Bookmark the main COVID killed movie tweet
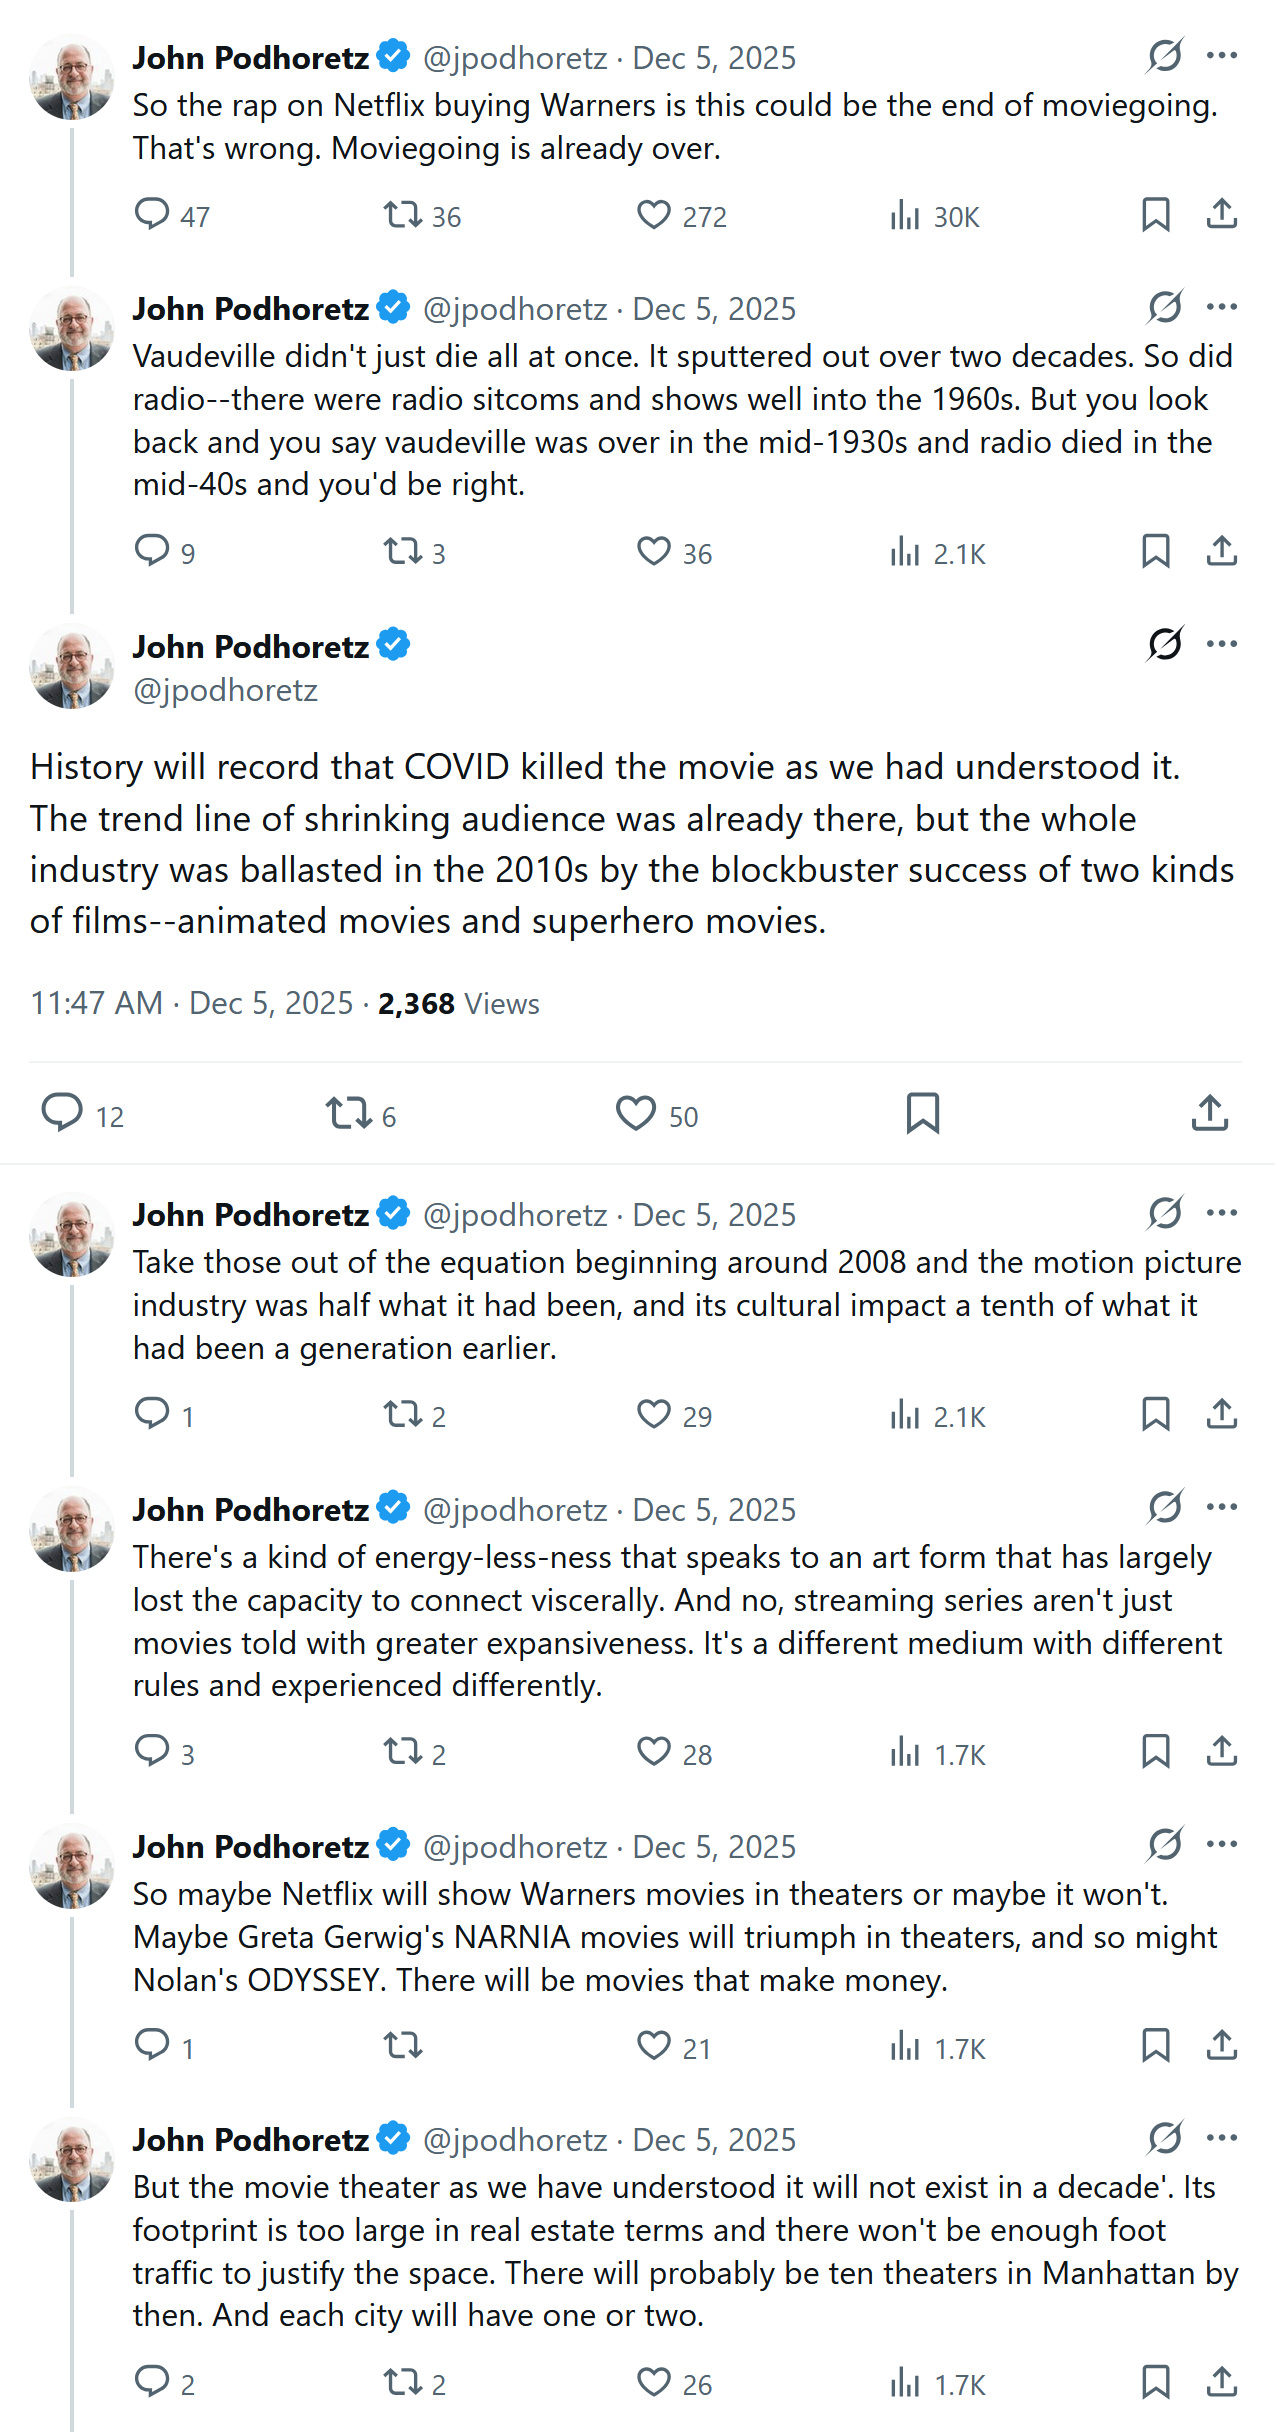1275x2432 pixels. tap(922, 1113)
